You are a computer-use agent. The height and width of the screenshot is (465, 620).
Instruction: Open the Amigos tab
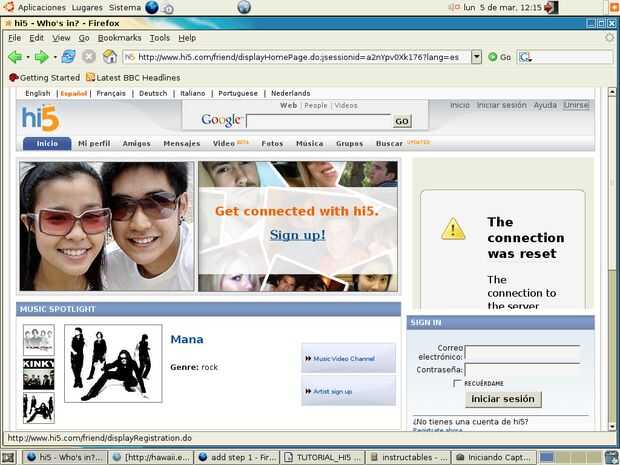136,144
